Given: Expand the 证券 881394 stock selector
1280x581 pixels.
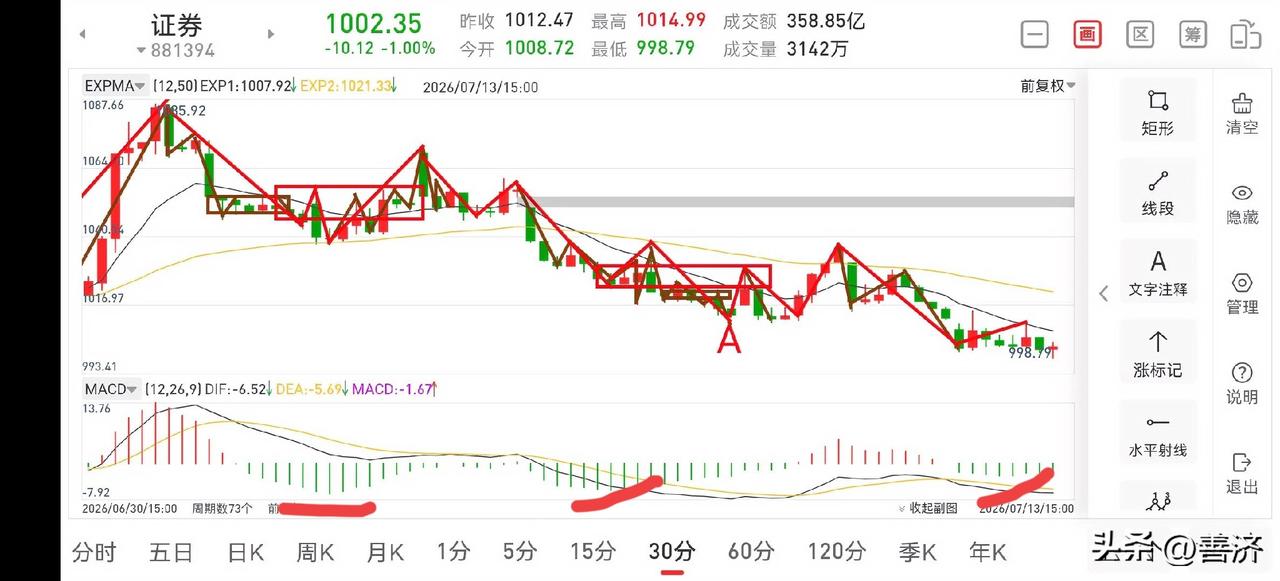Looking at the screenshot, I should 176,36.
